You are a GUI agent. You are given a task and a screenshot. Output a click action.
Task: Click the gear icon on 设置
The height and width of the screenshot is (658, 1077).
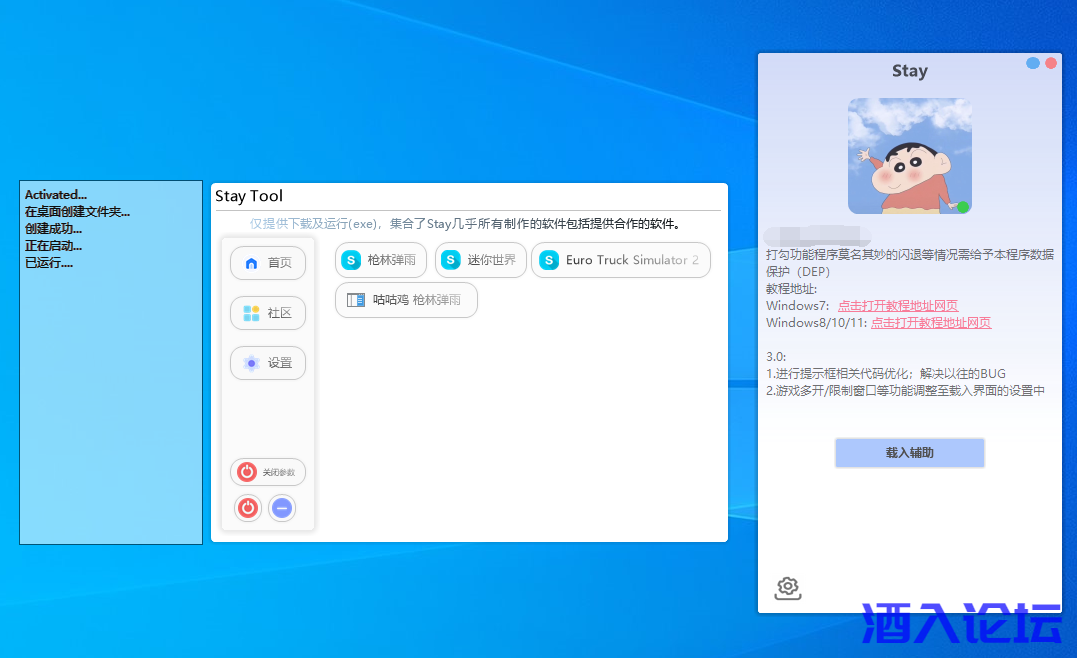click(251, 363)
